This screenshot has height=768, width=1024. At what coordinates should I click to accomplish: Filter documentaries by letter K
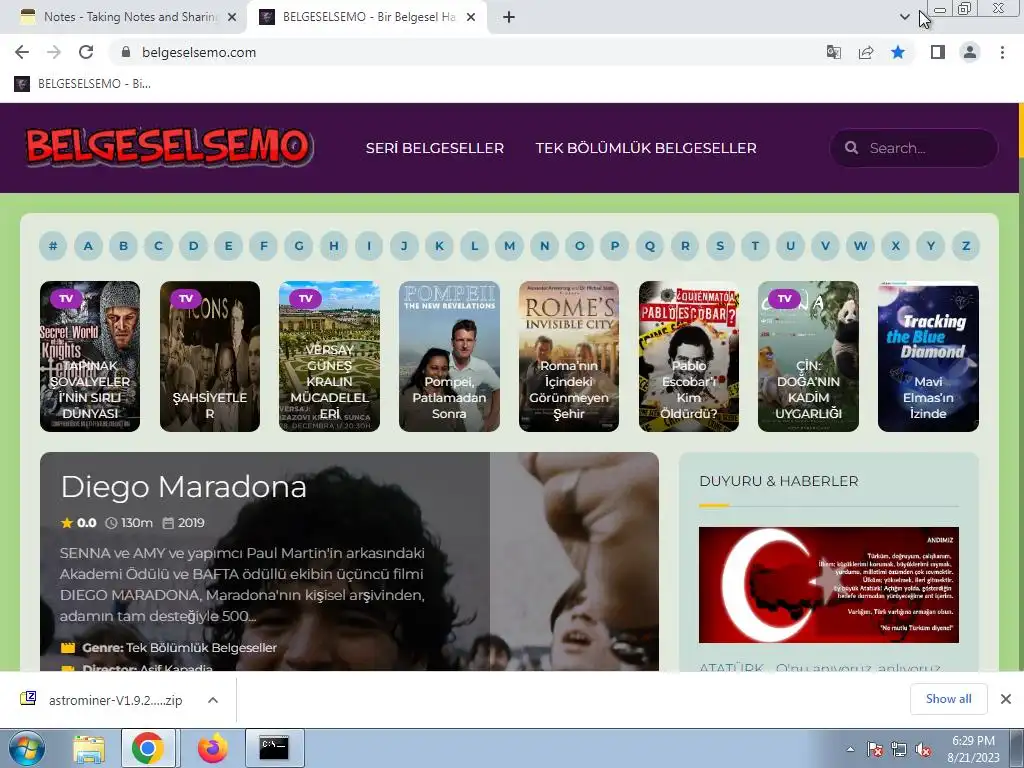(440, 246)
